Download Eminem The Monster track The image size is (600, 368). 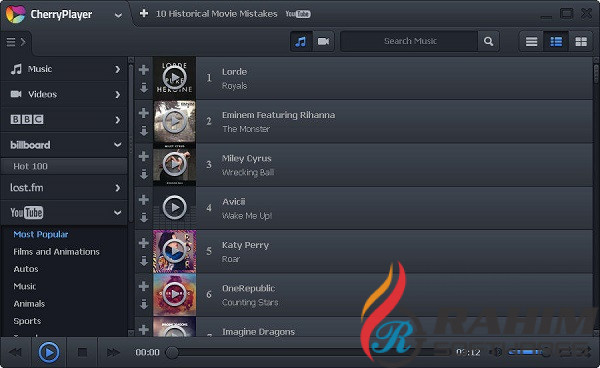click(x=144, y=131)
